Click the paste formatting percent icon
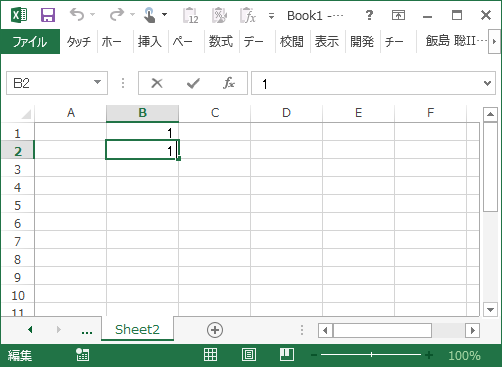This screenshot has width=502, height=367. (219, 15)
